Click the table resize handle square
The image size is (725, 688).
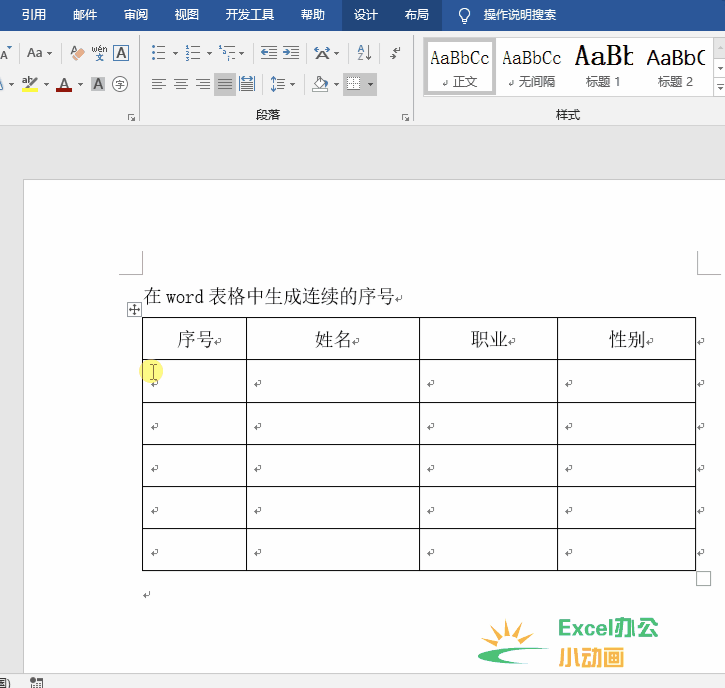[x=703, y=578]
